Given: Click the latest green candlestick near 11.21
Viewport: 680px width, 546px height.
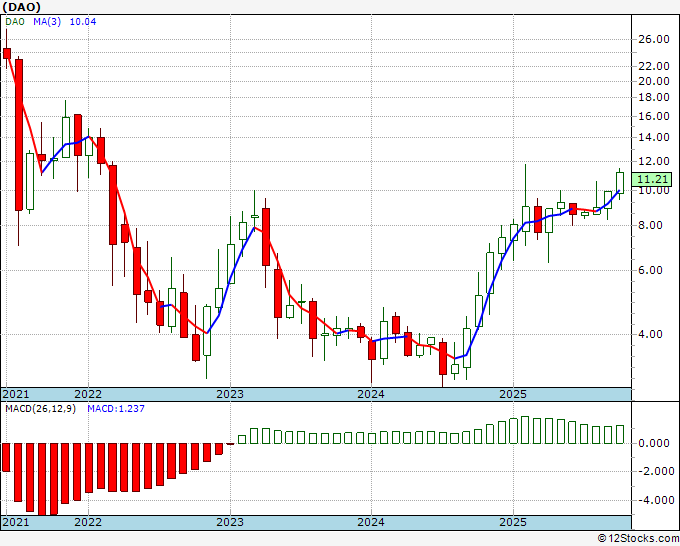Looking at the screenshot, I should point(620,183).
